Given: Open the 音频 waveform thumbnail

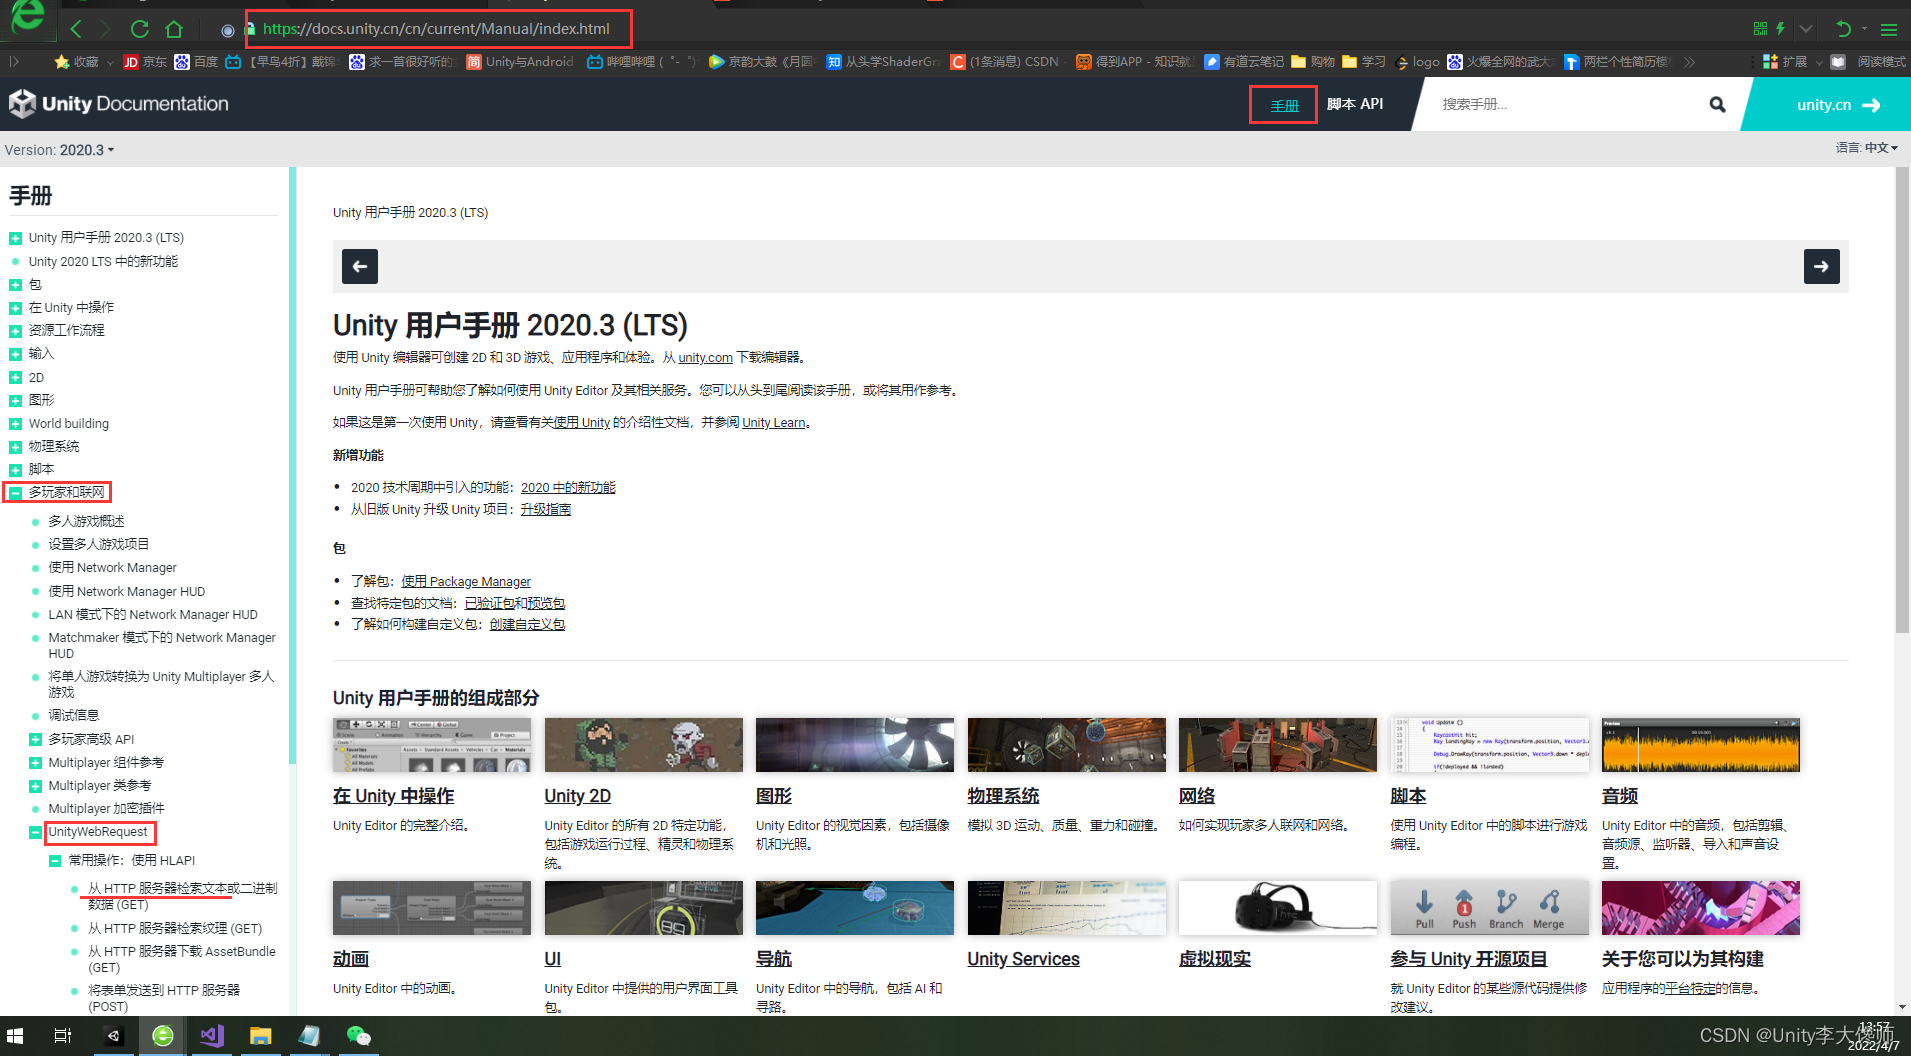Looking at the screenshot, I should (x=1700, y=745).
